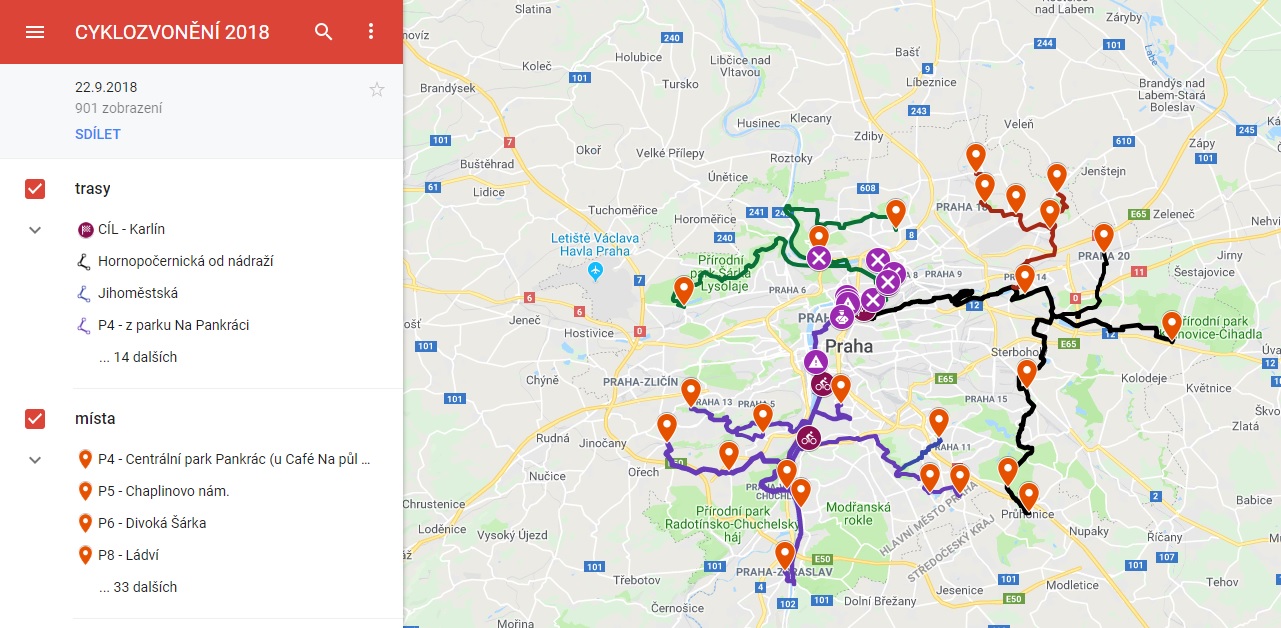Select the orange pin near Divoká Šárka park

684,290
